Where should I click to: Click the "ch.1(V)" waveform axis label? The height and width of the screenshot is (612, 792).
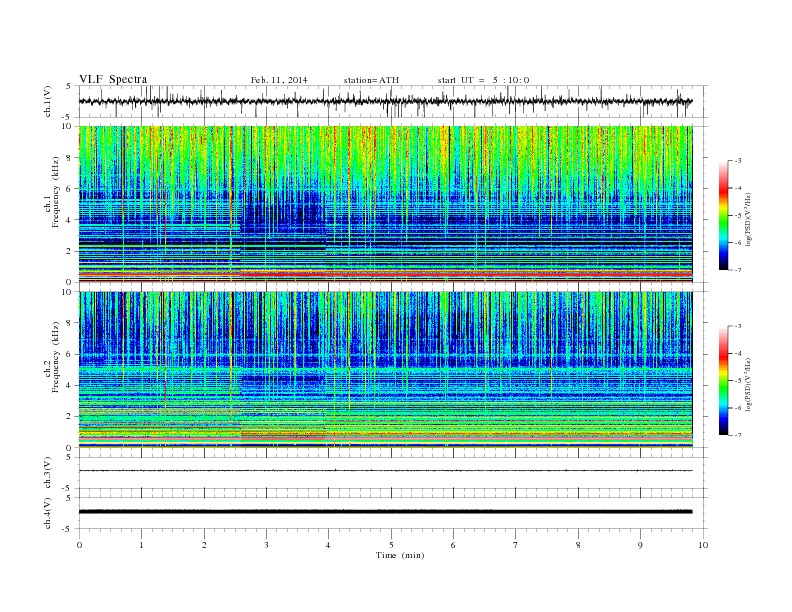pos(48,101)
